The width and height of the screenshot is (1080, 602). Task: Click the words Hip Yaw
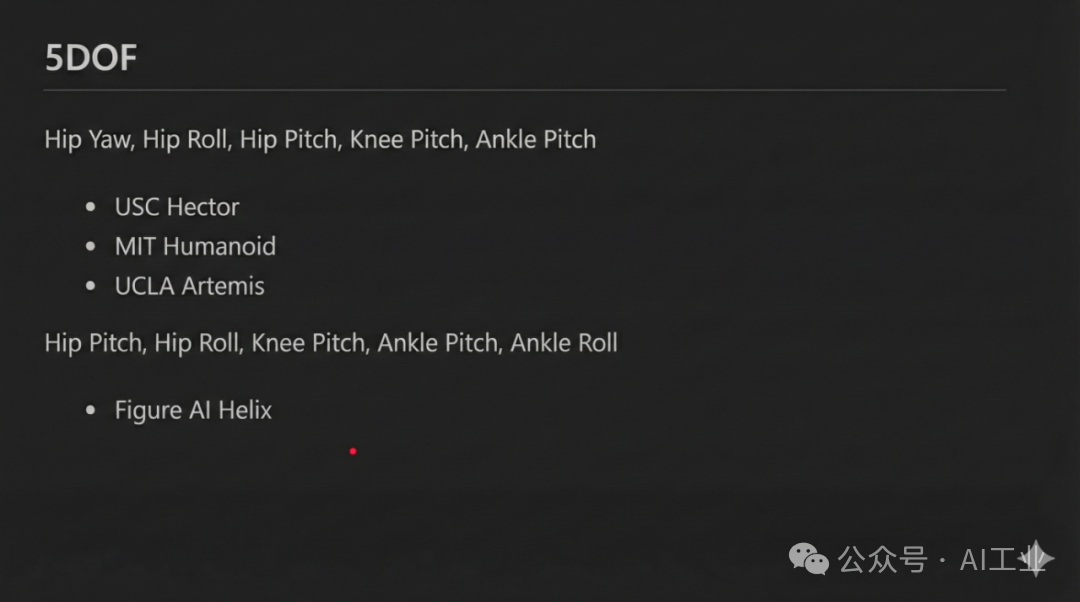pos(87,139)
